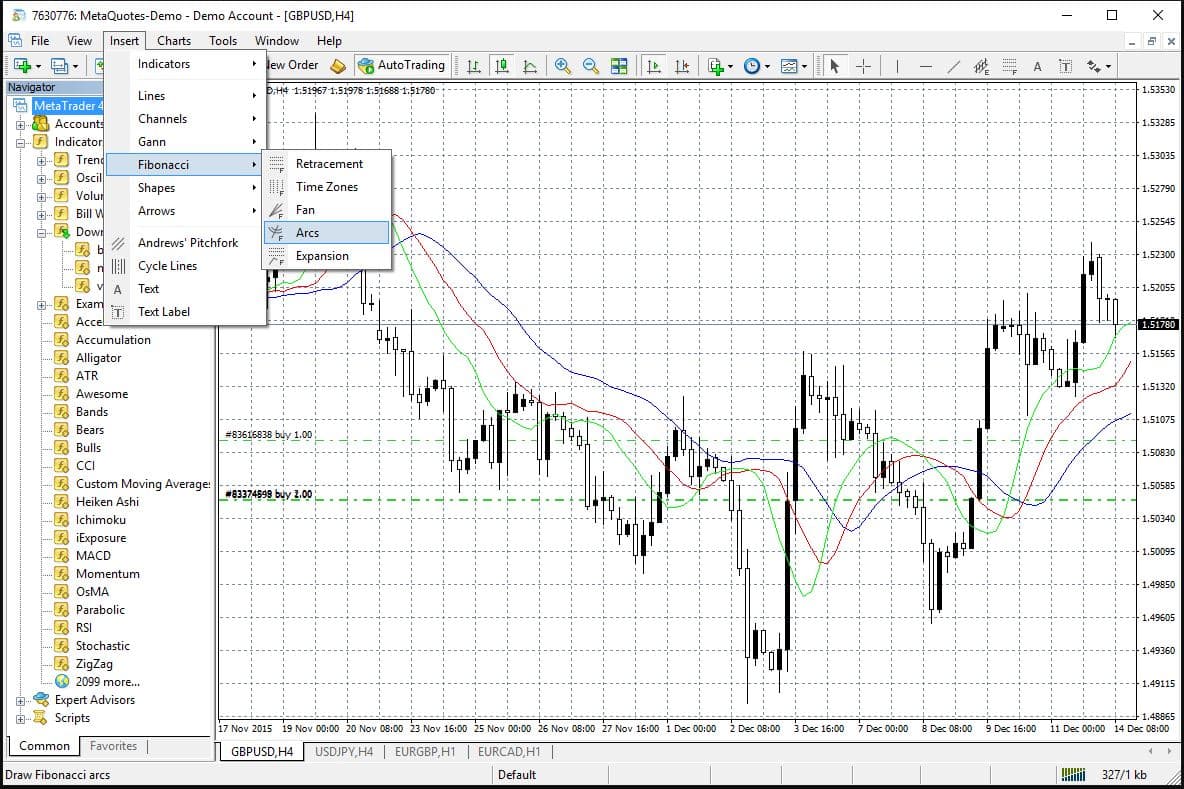The image size is (1184, 789).
Task: Toggle the AutoTrading button
Action: (400, 65)
